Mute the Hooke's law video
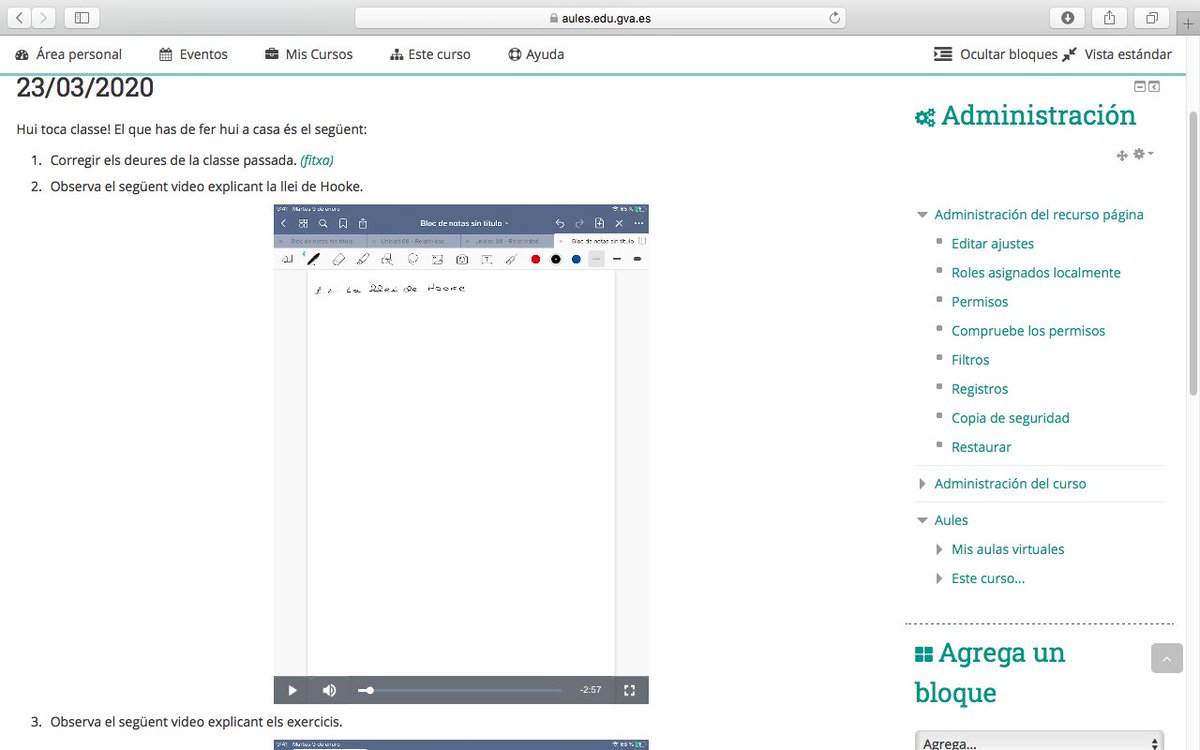The width and height of the screenshot is (1200, 750). pyautogui.click(x=329, y=690)
